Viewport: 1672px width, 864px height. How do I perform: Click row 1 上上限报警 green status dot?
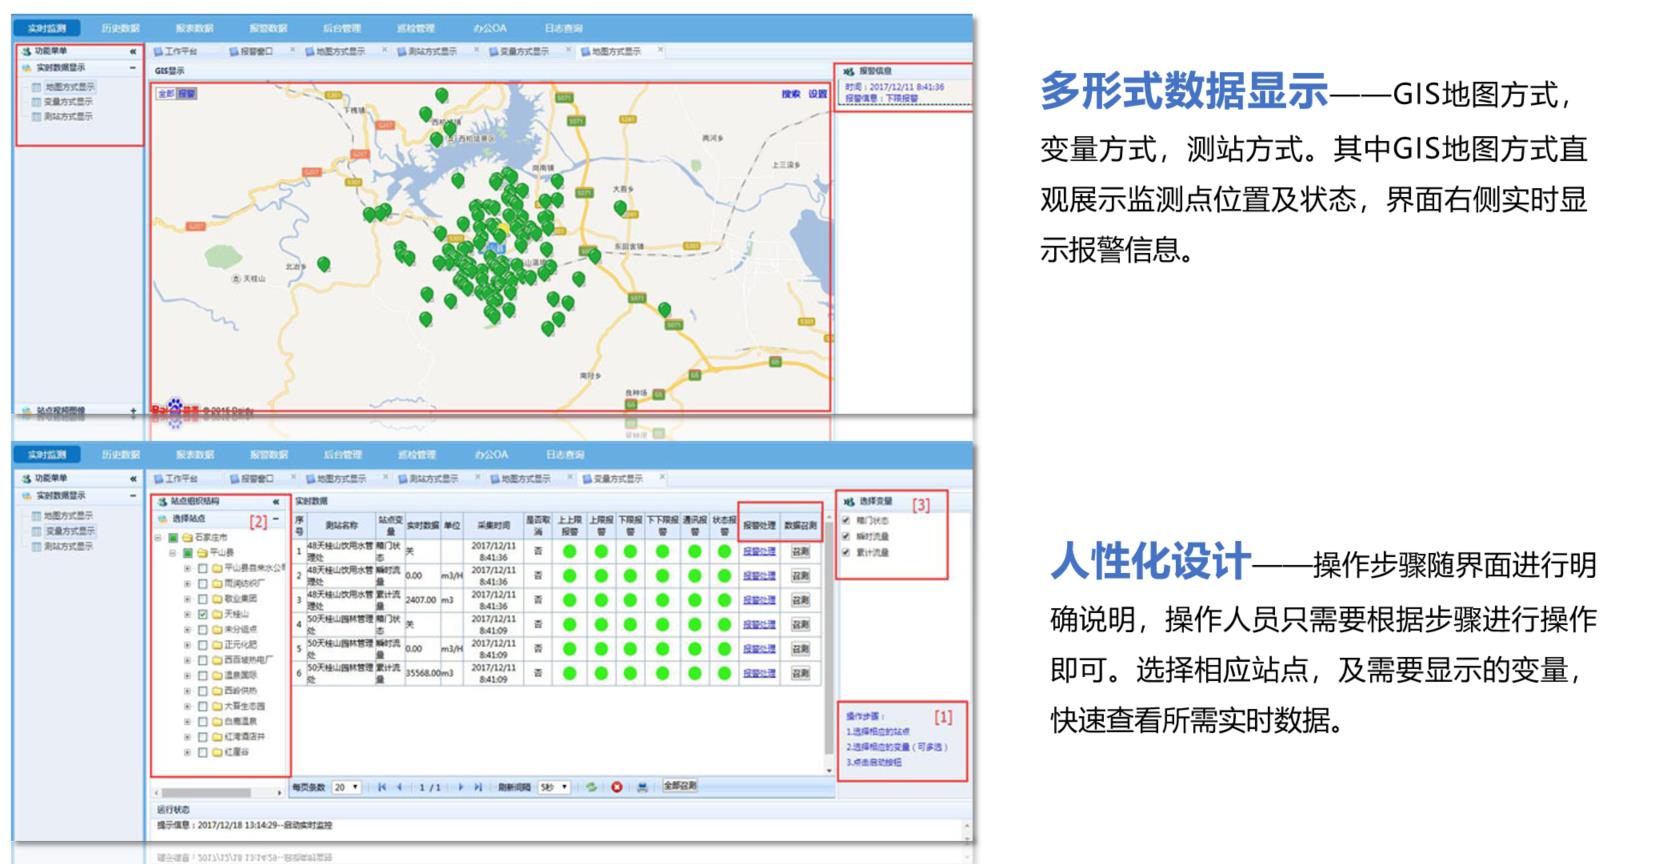pyautogui.click(x=569, y=551)
